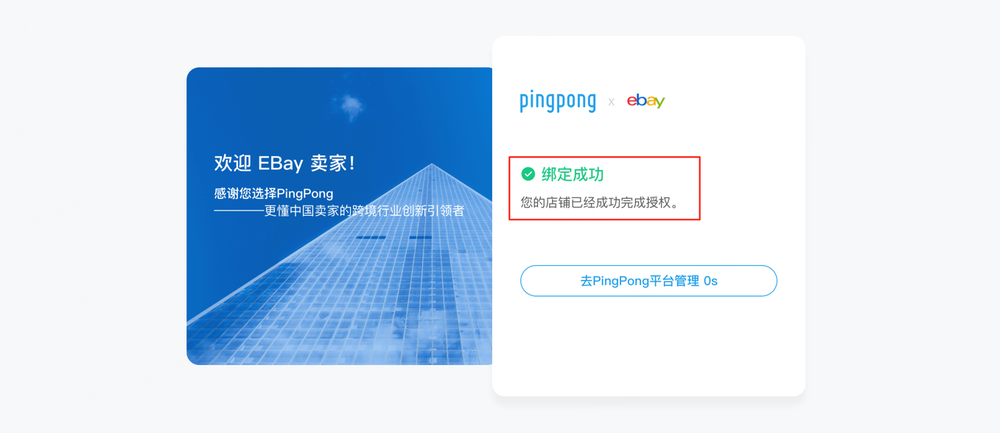Select the 绑定成功 heading text
Screen dimensions: 1000x433
[572, 173]
